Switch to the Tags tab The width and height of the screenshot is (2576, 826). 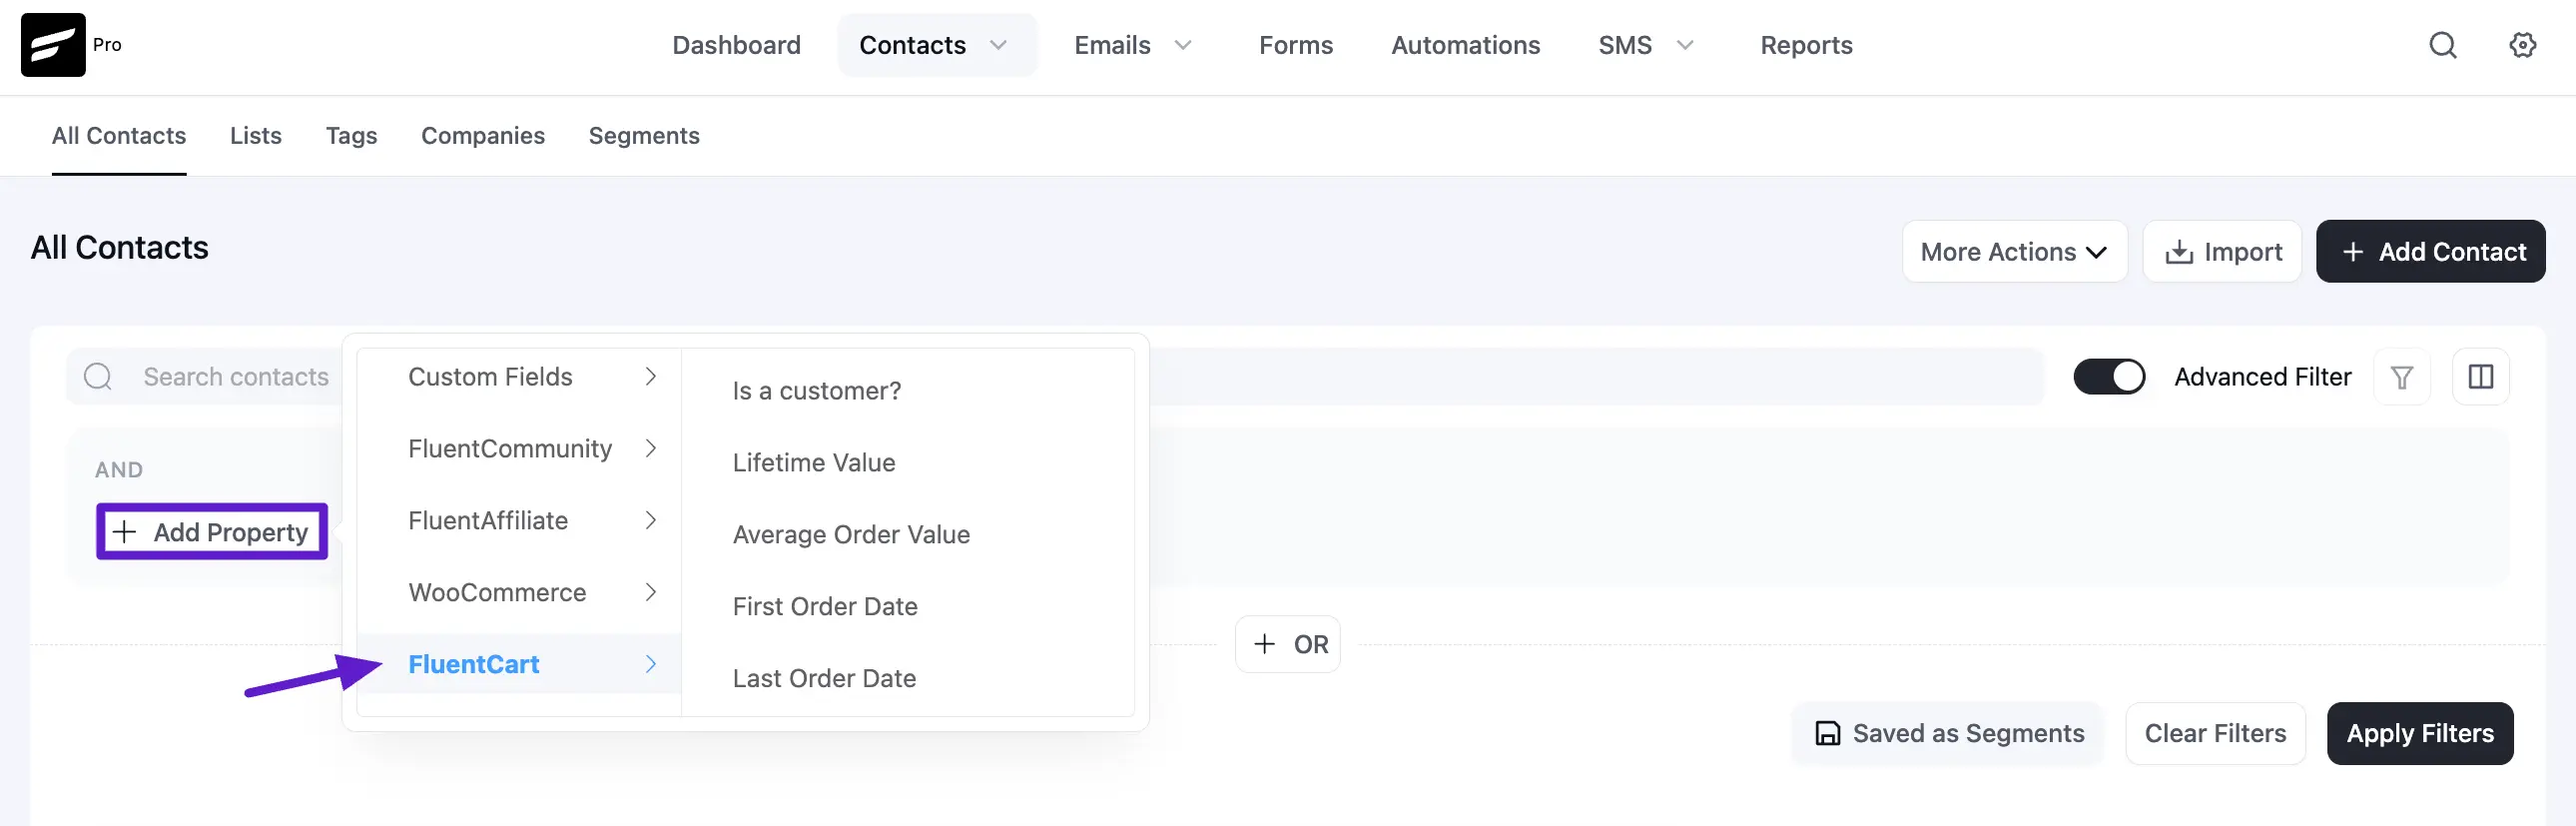click(351, 136)
